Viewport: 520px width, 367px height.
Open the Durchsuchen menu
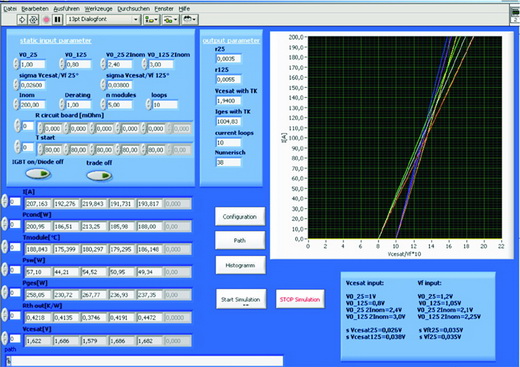[x=133, y=9]
